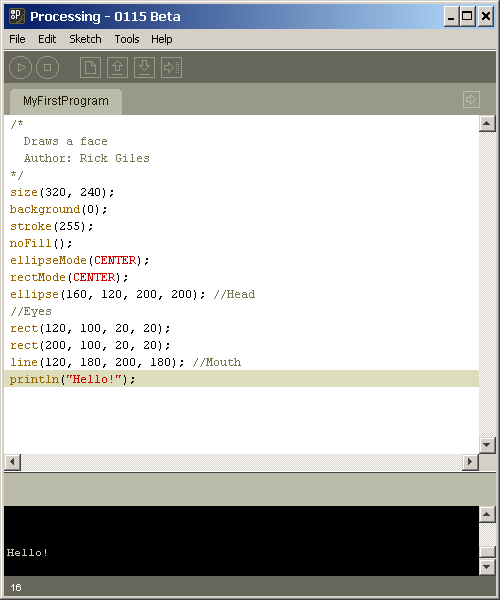The height and width of the screenshot is (600, 500).
Task: Open the Sketch menu
Action: pos(85,39)
